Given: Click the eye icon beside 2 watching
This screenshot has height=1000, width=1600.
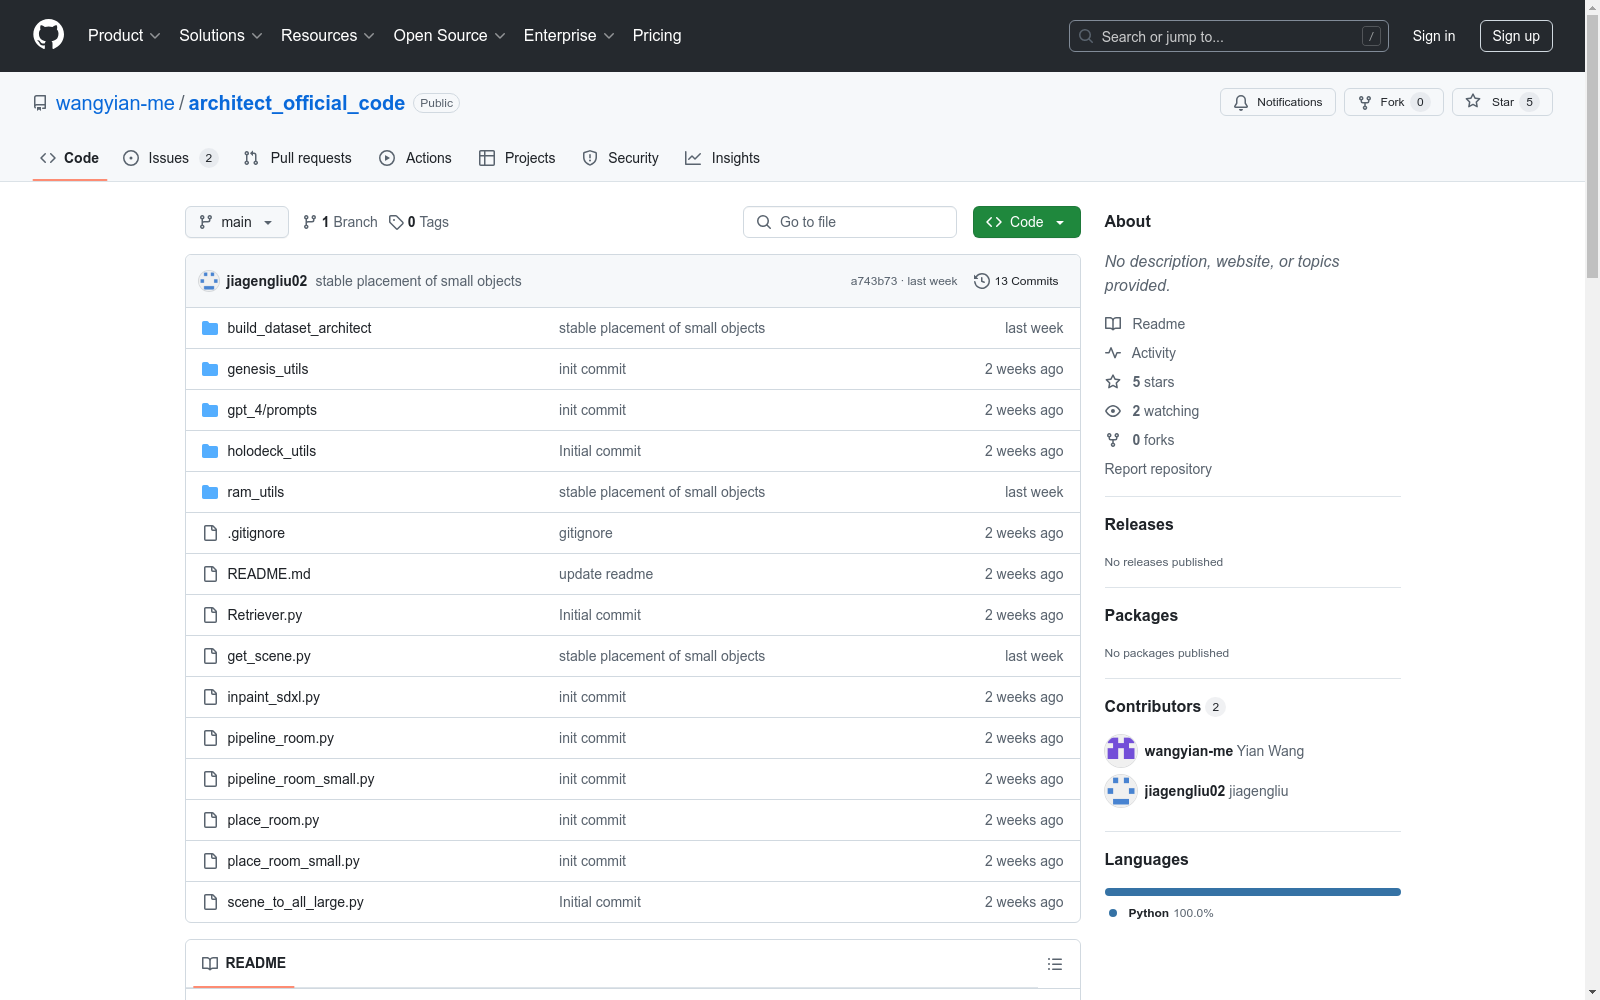Looking at the screenshot, I should (x=1113, y=411).
